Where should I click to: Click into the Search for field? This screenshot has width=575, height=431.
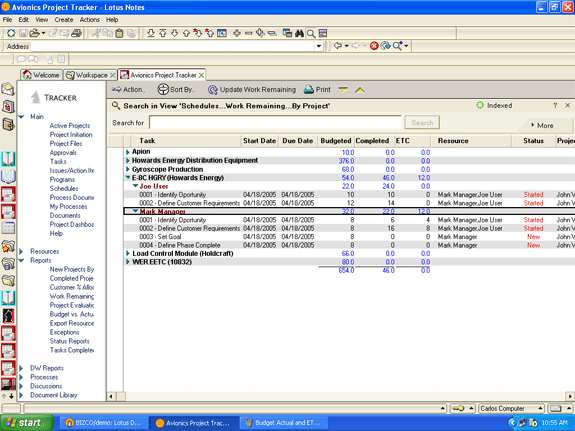click(275, 123)
